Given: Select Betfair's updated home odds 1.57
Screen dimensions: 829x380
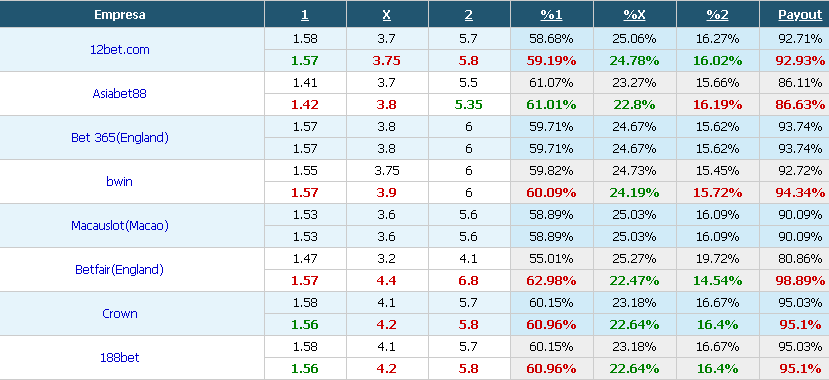Looking at the screenshot, I should (x=305, y=281).
